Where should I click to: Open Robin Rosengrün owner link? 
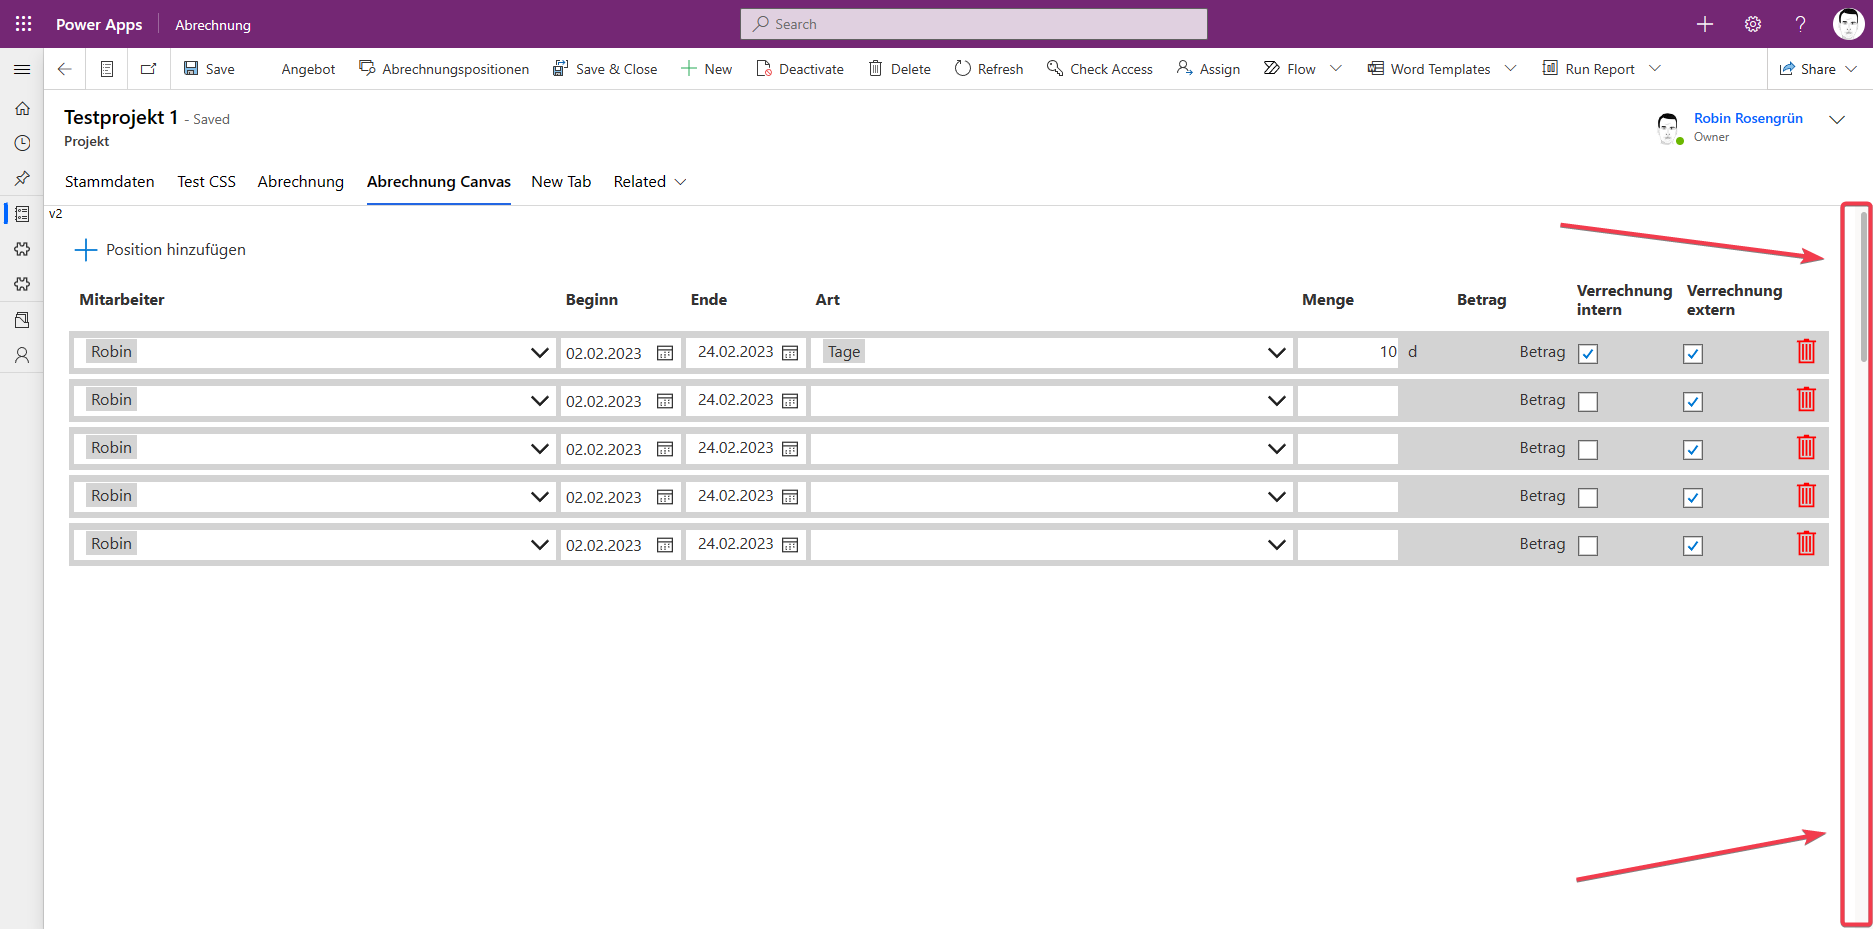(x=1748, y=118)
